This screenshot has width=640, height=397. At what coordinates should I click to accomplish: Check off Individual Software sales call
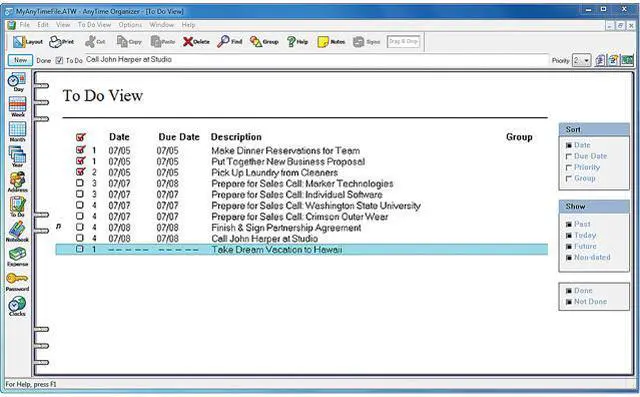(80, 194)
